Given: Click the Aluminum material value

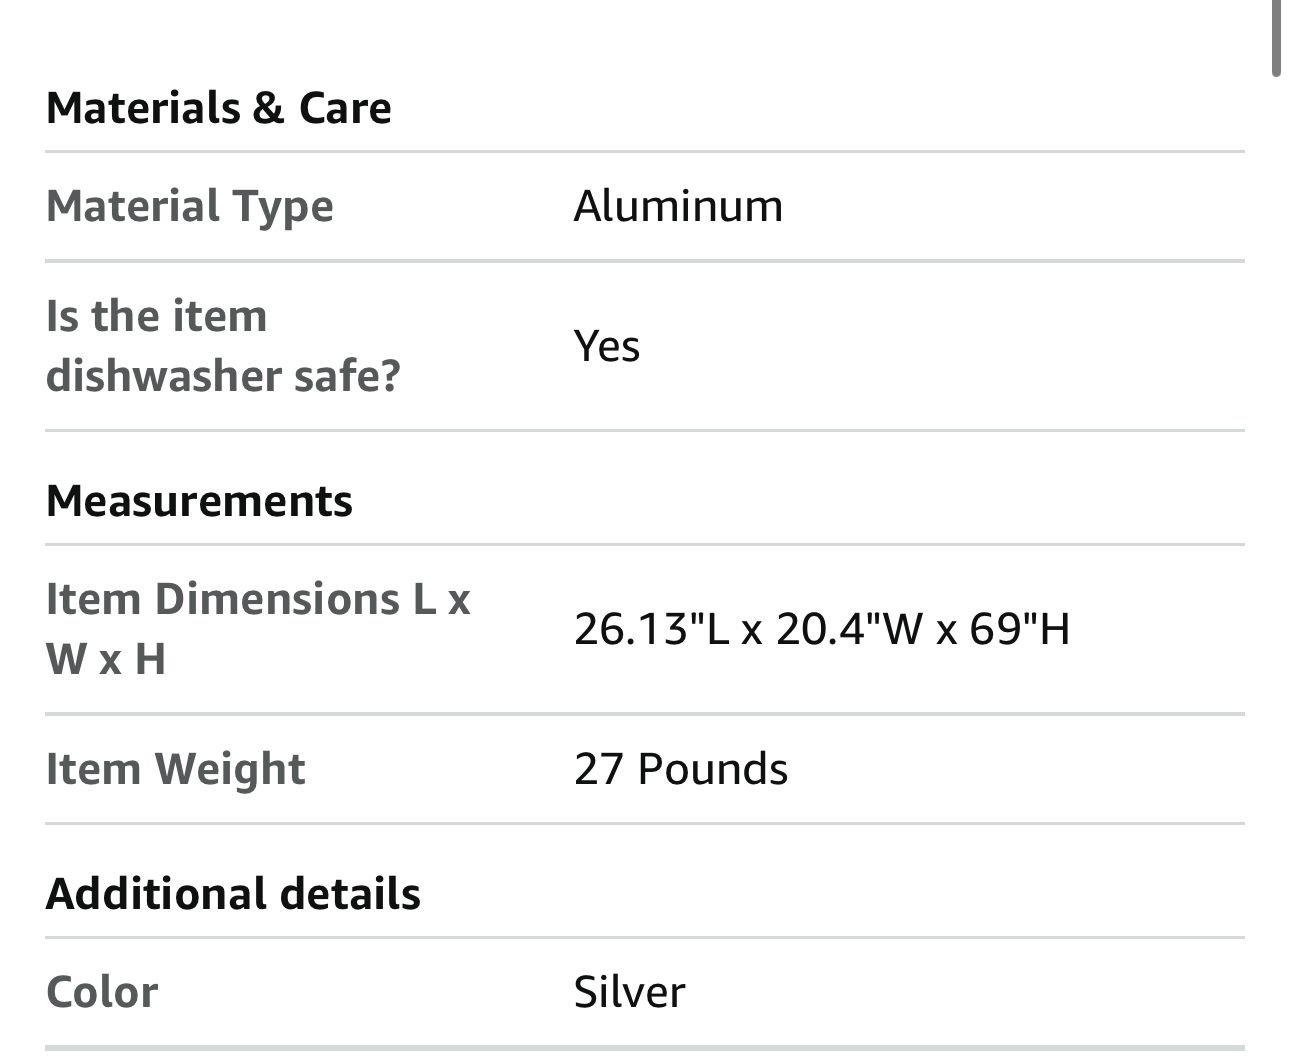Looking at the screenshot, I should (x=678, y=206).
